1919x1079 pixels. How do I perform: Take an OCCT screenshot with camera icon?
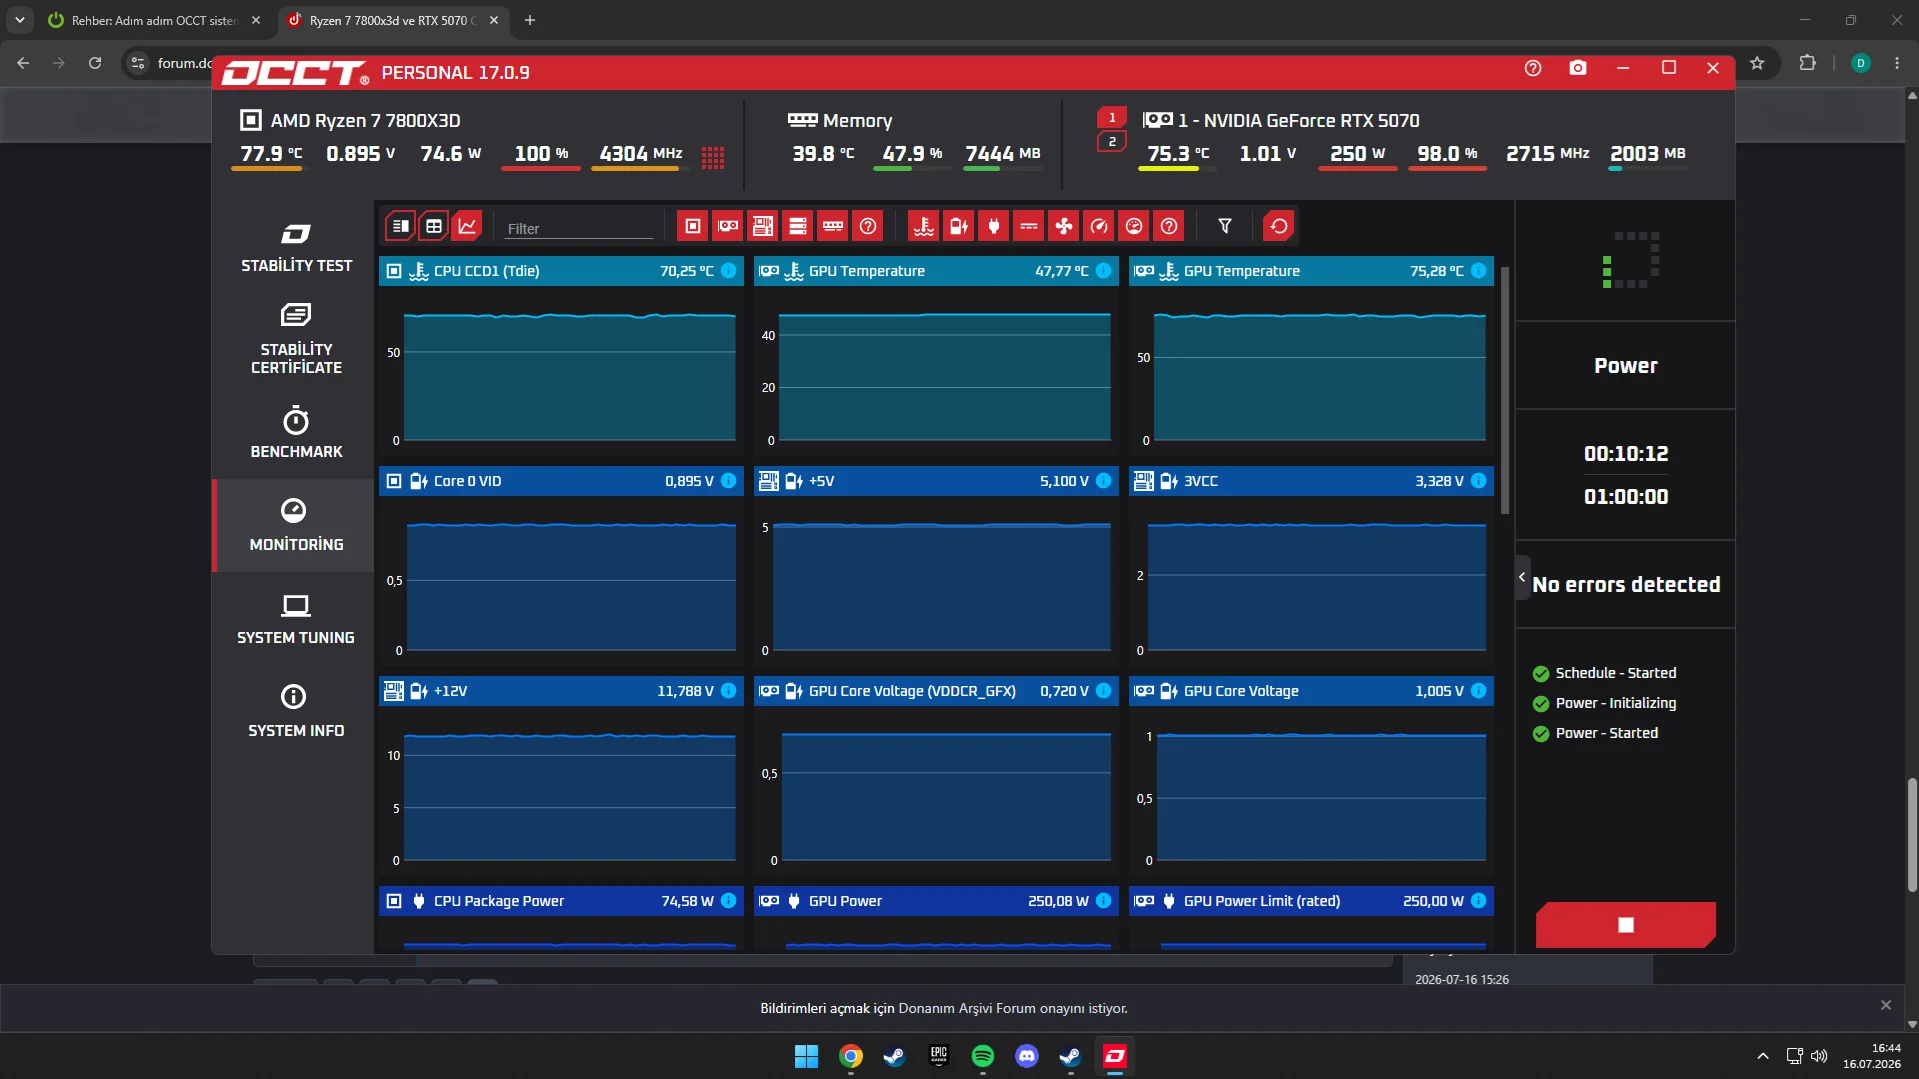1578,68
